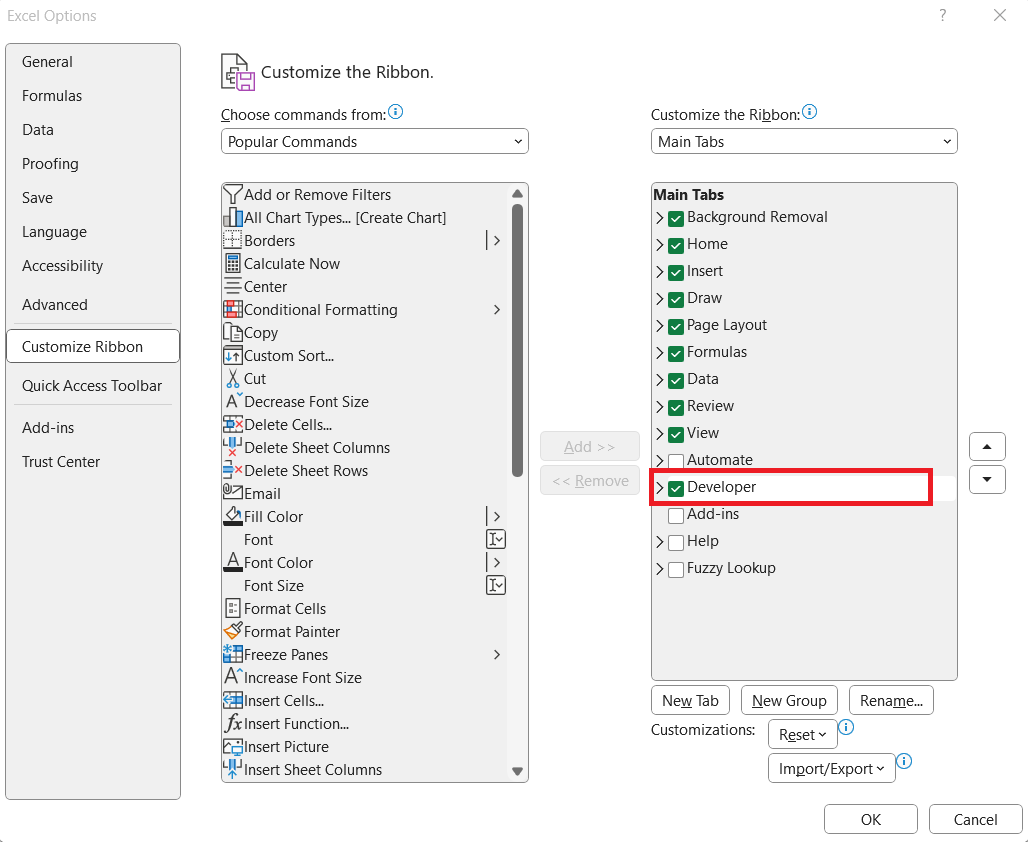This screenshot has height=842, width=1028.
Task: Select the Format Painter brush icon
Action: (233, 631)
